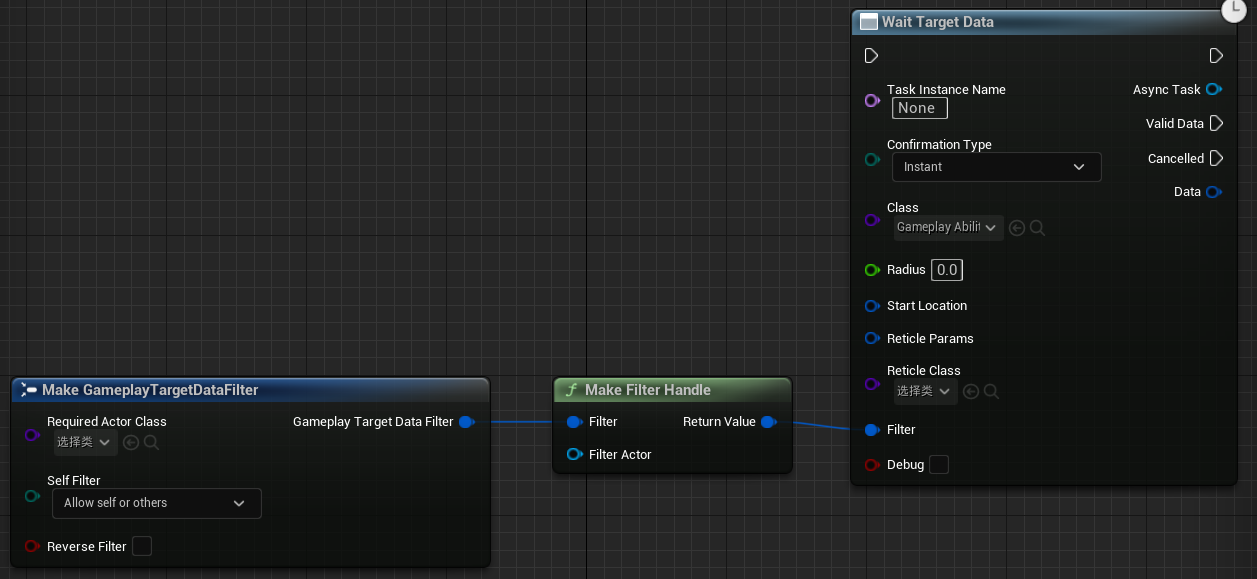
Task: Click the Filter input pin on Make Filter Handle
Action: (x=574, y=422)
